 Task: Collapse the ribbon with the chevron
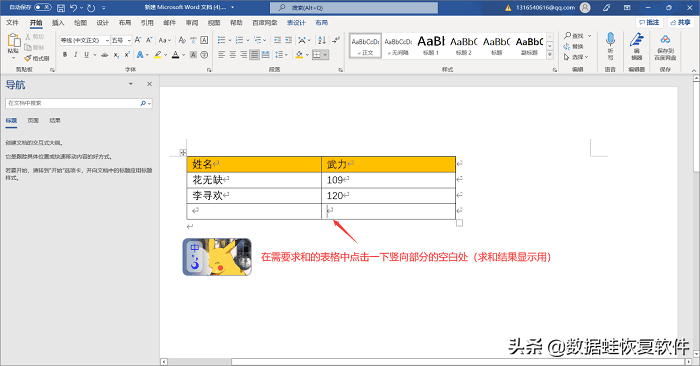pyautogui.click(x=693, y=70)
